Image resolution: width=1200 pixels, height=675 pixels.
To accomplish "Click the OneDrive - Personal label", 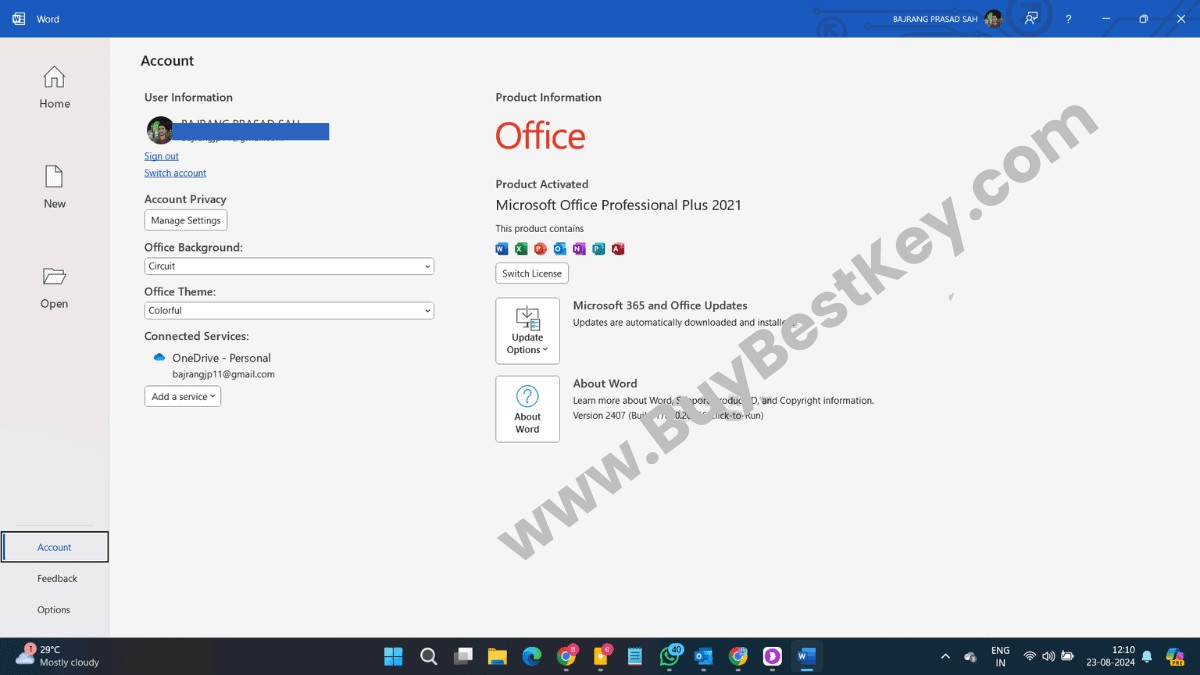I will tap(221, 358).
